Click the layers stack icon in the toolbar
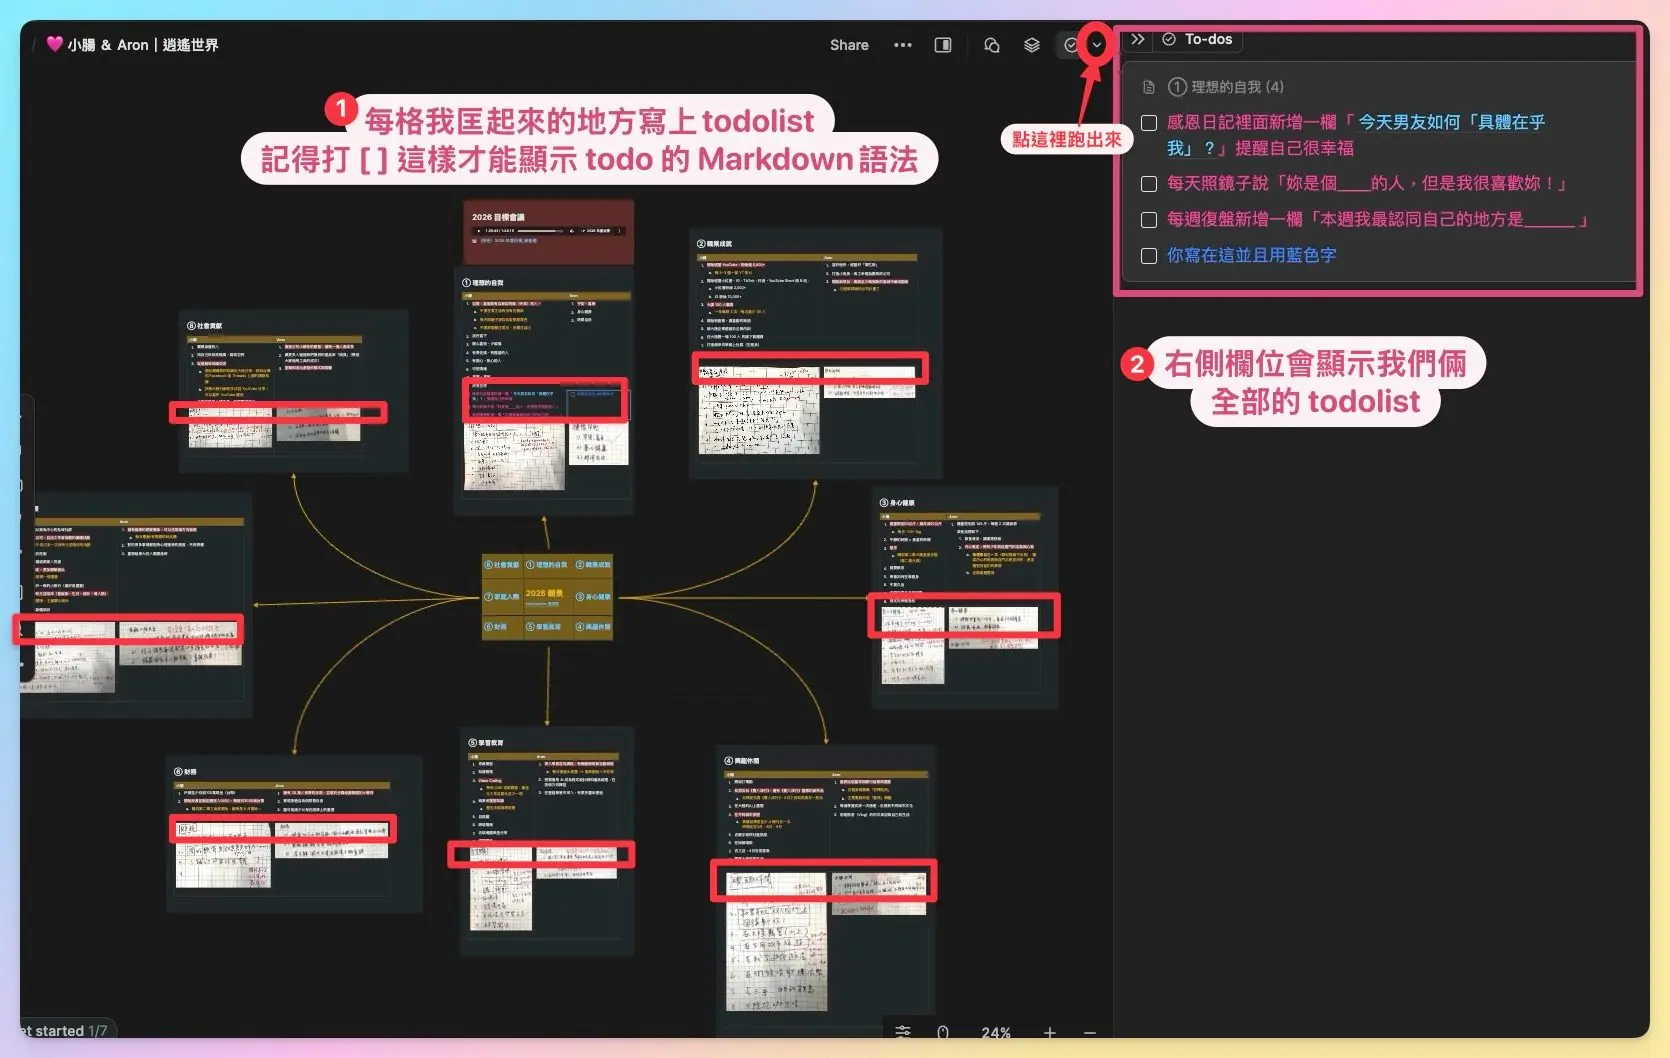Image resolution: width=1670 pixels, height=1058 pixels. (1031, 45)
